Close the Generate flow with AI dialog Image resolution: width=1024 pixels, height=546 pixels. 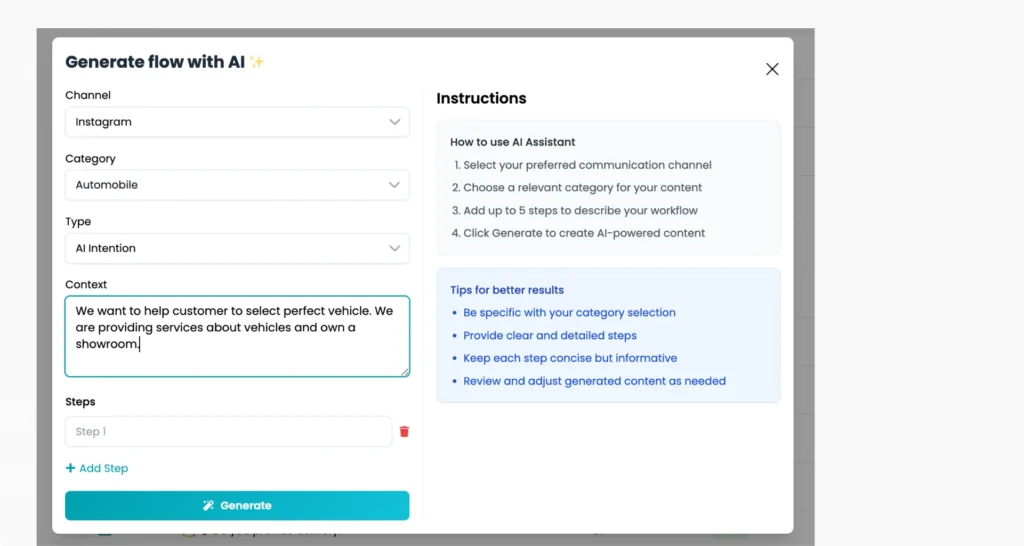[772, 69]
